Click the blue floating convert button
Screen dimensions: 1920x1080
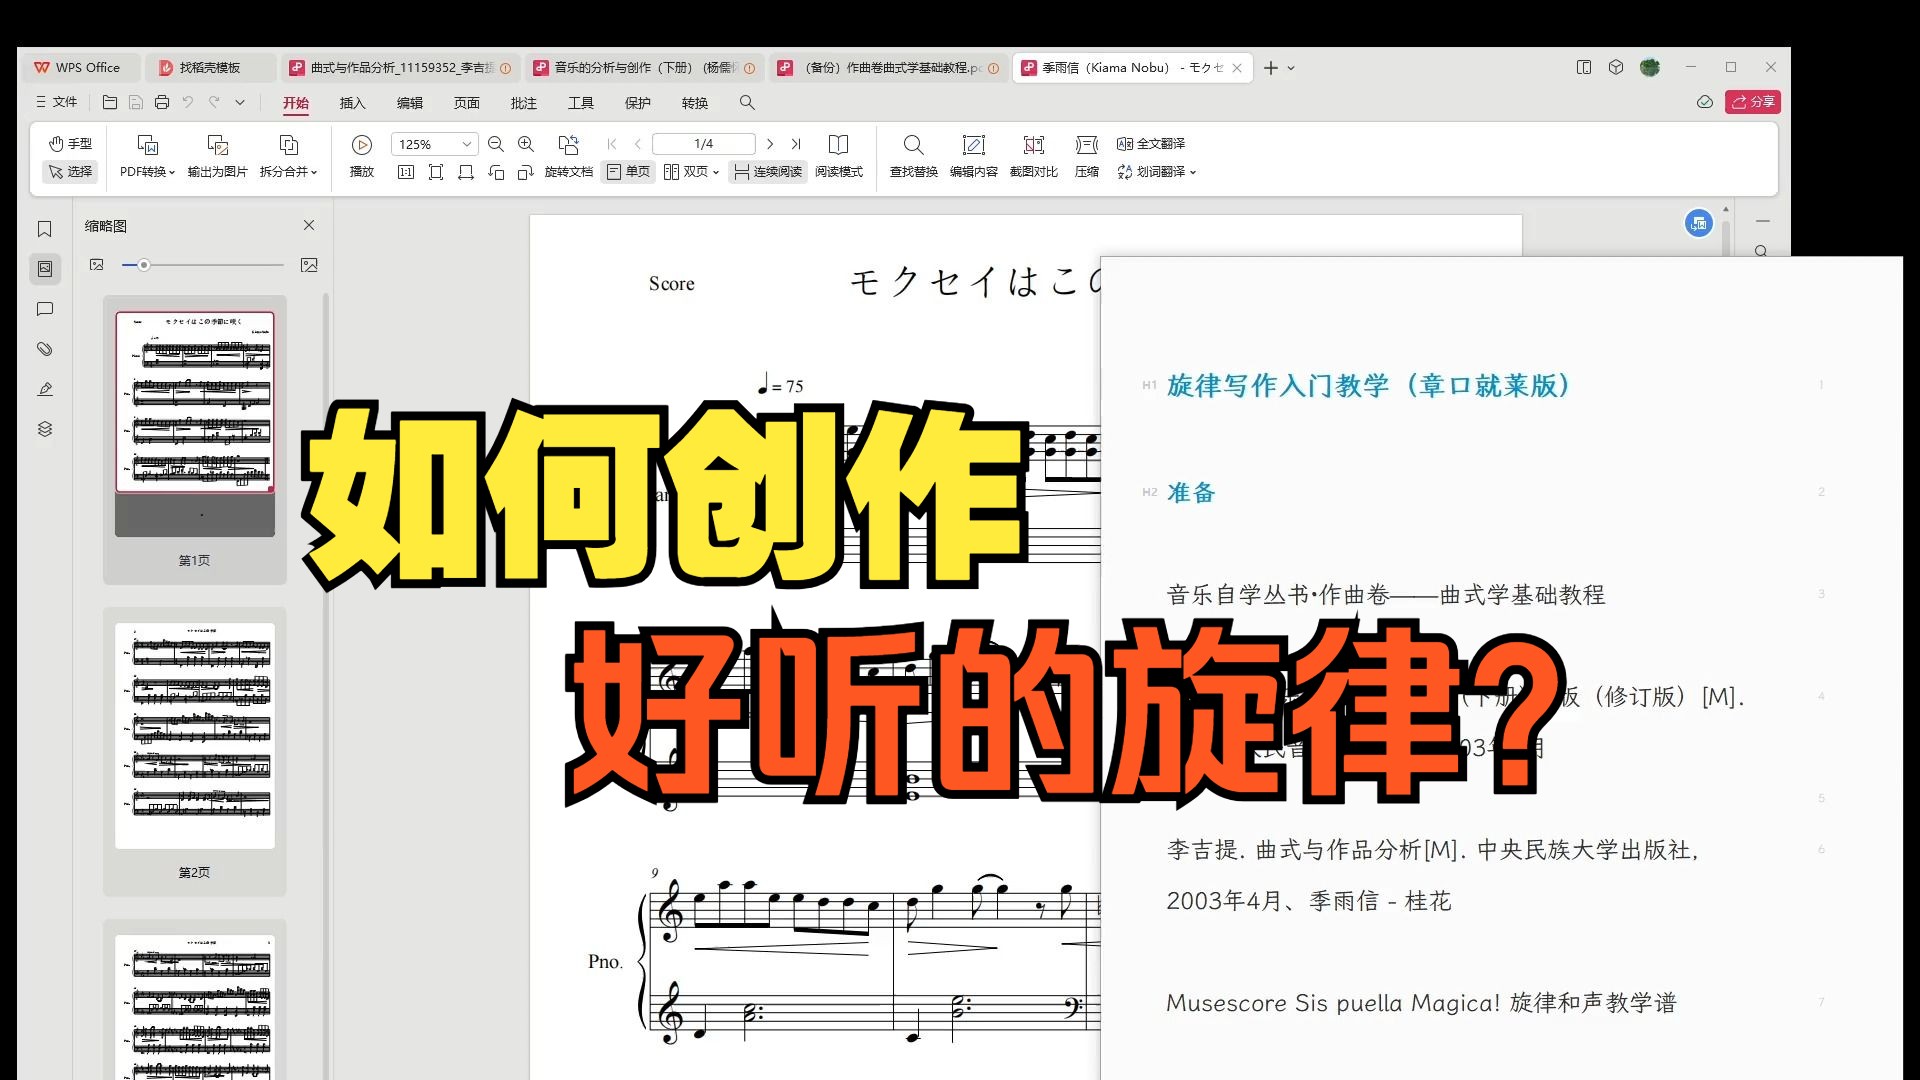tap(1698, 224)
